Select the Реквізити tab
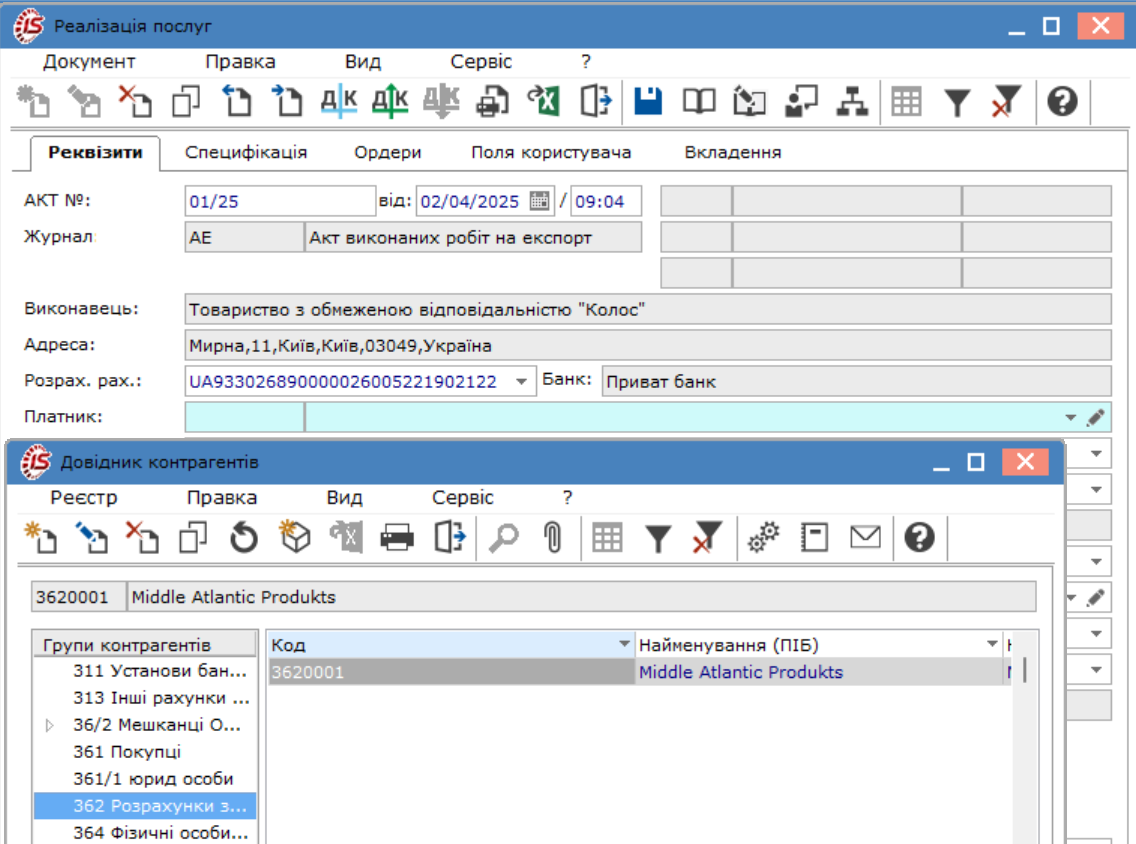The height and width of the screenshot is (844, 1136). pyautogui.click(x=95, y=153)
